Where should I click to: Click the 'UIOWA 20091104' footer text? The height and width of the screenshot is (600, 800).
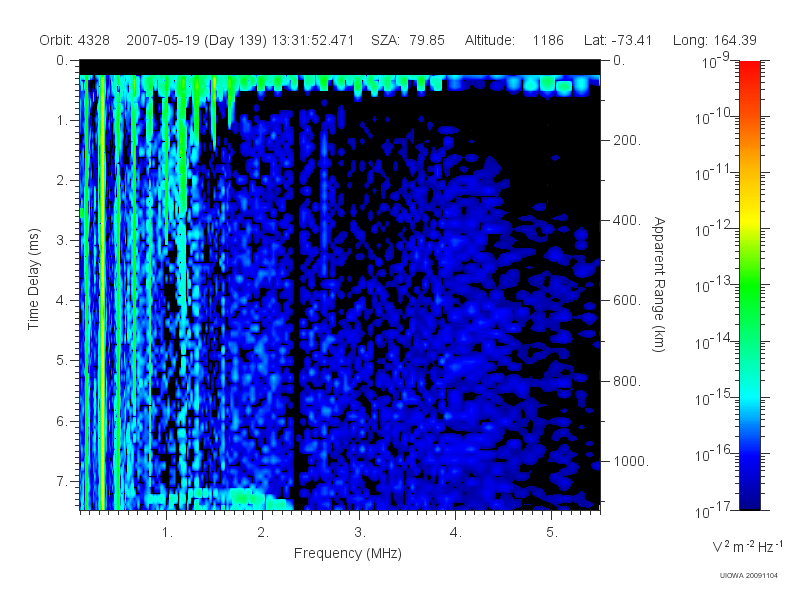click(x=748, y=576)
